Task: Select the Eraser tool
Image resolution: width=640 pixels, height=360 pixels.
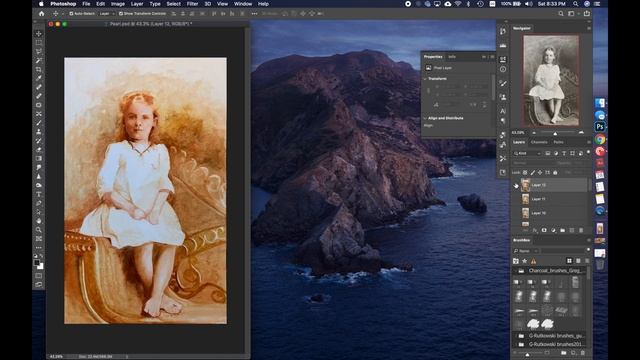Action: point(39,149)
